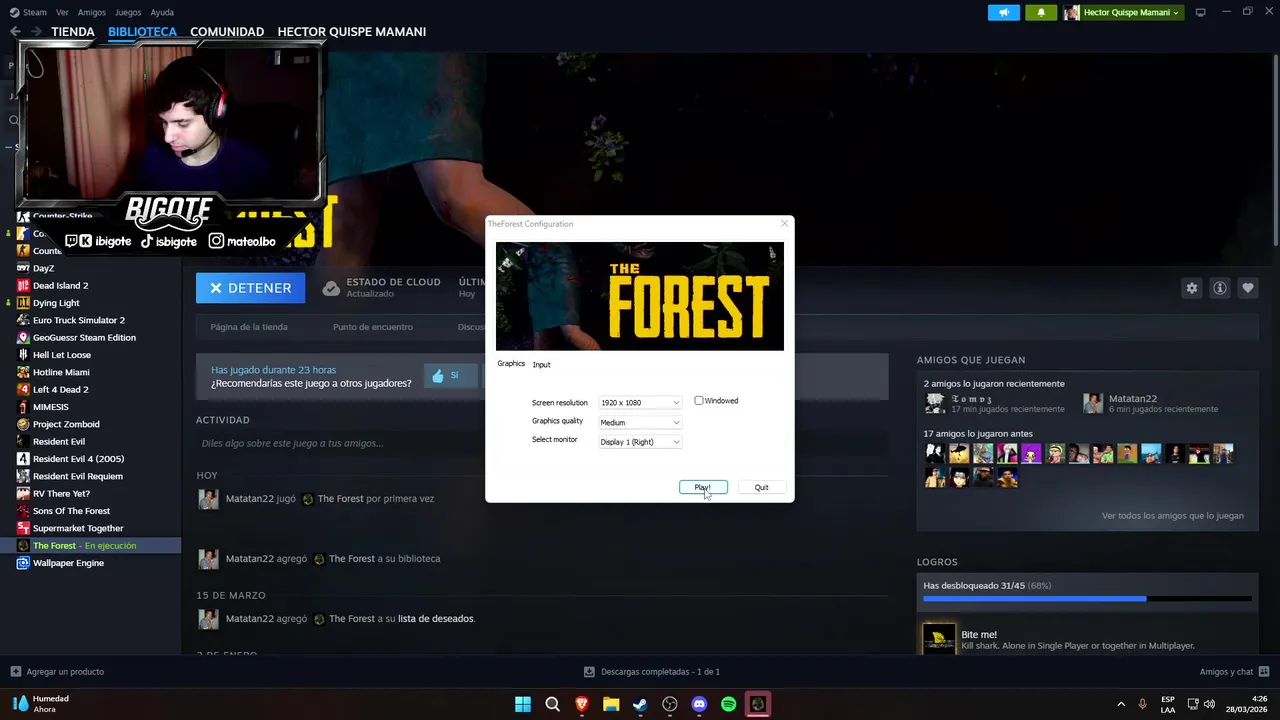1280x720 pixels.
Task: Open the Amigos menu
Action: coord(92,12)
